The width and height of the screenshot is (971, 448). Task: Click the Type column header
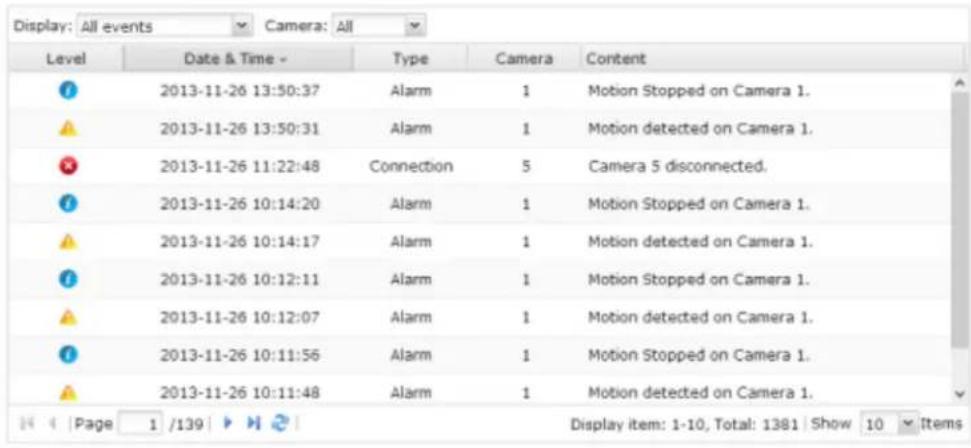(410, 59)
